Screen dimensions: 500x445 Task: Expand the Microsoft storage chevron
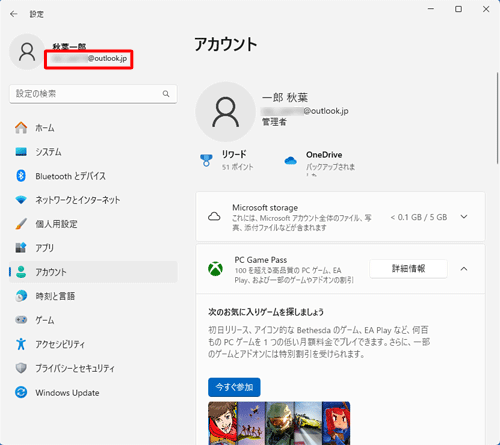coord(464,217)
